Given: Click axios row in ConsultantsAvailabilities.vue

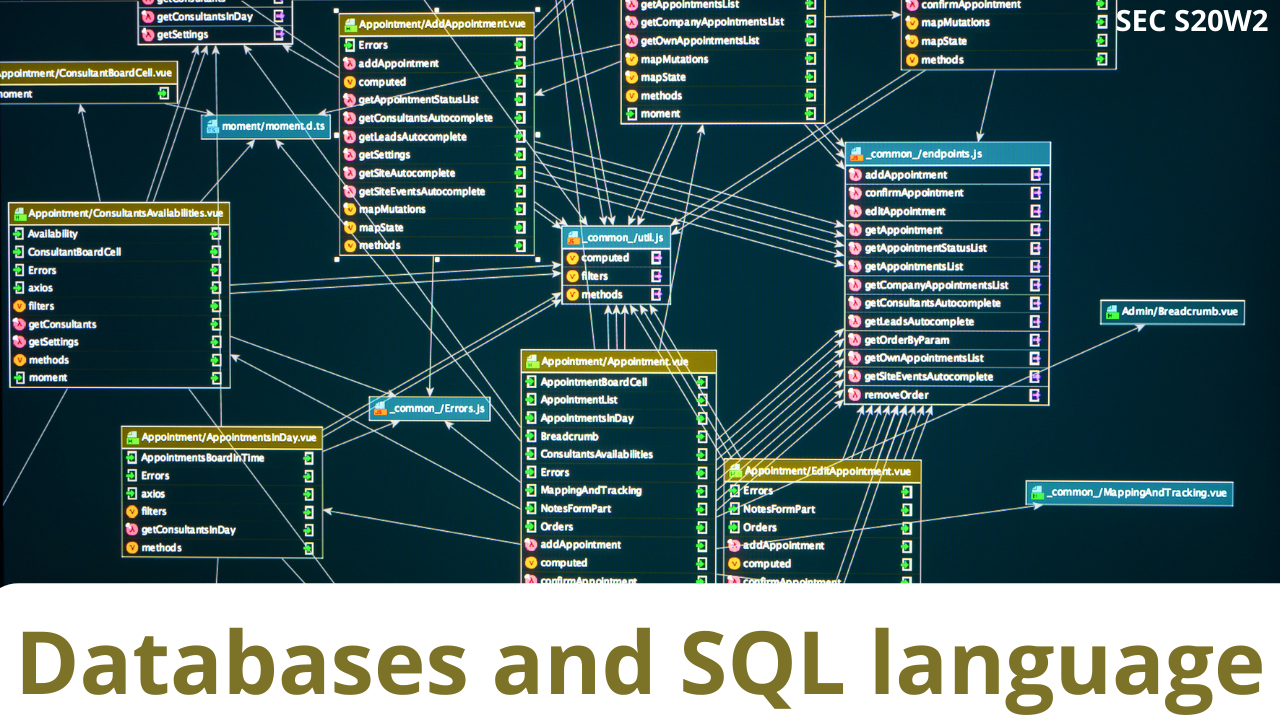Looking at the screenshot, I should 119,288.
